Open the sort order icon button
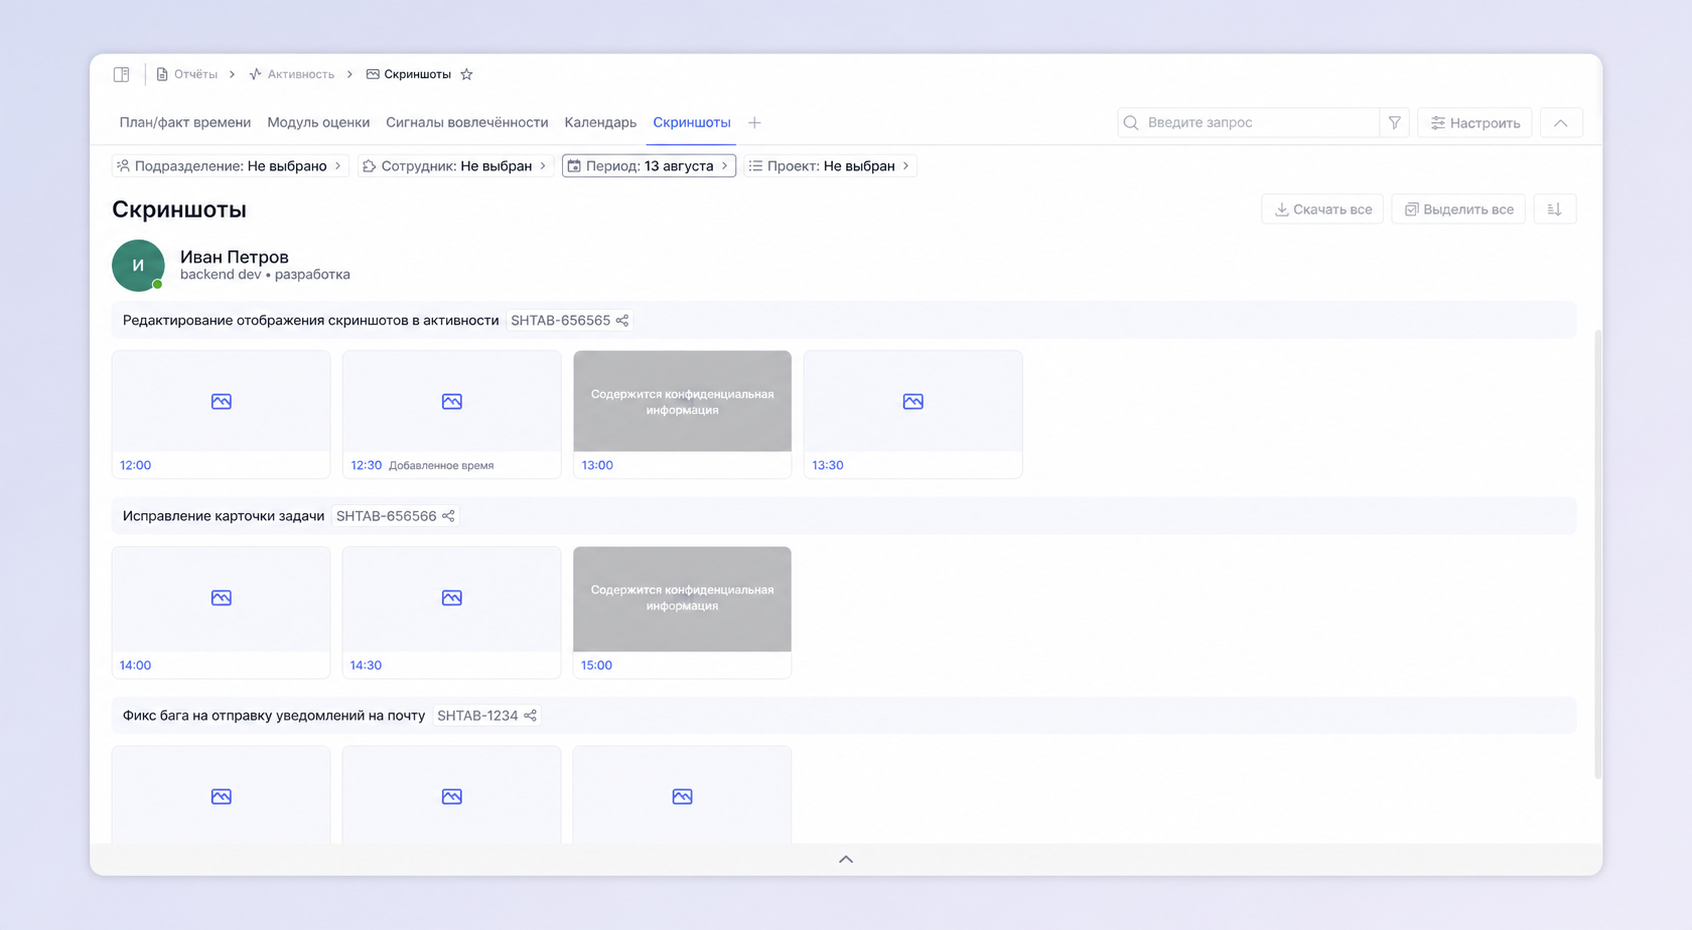 [1554, 209]
